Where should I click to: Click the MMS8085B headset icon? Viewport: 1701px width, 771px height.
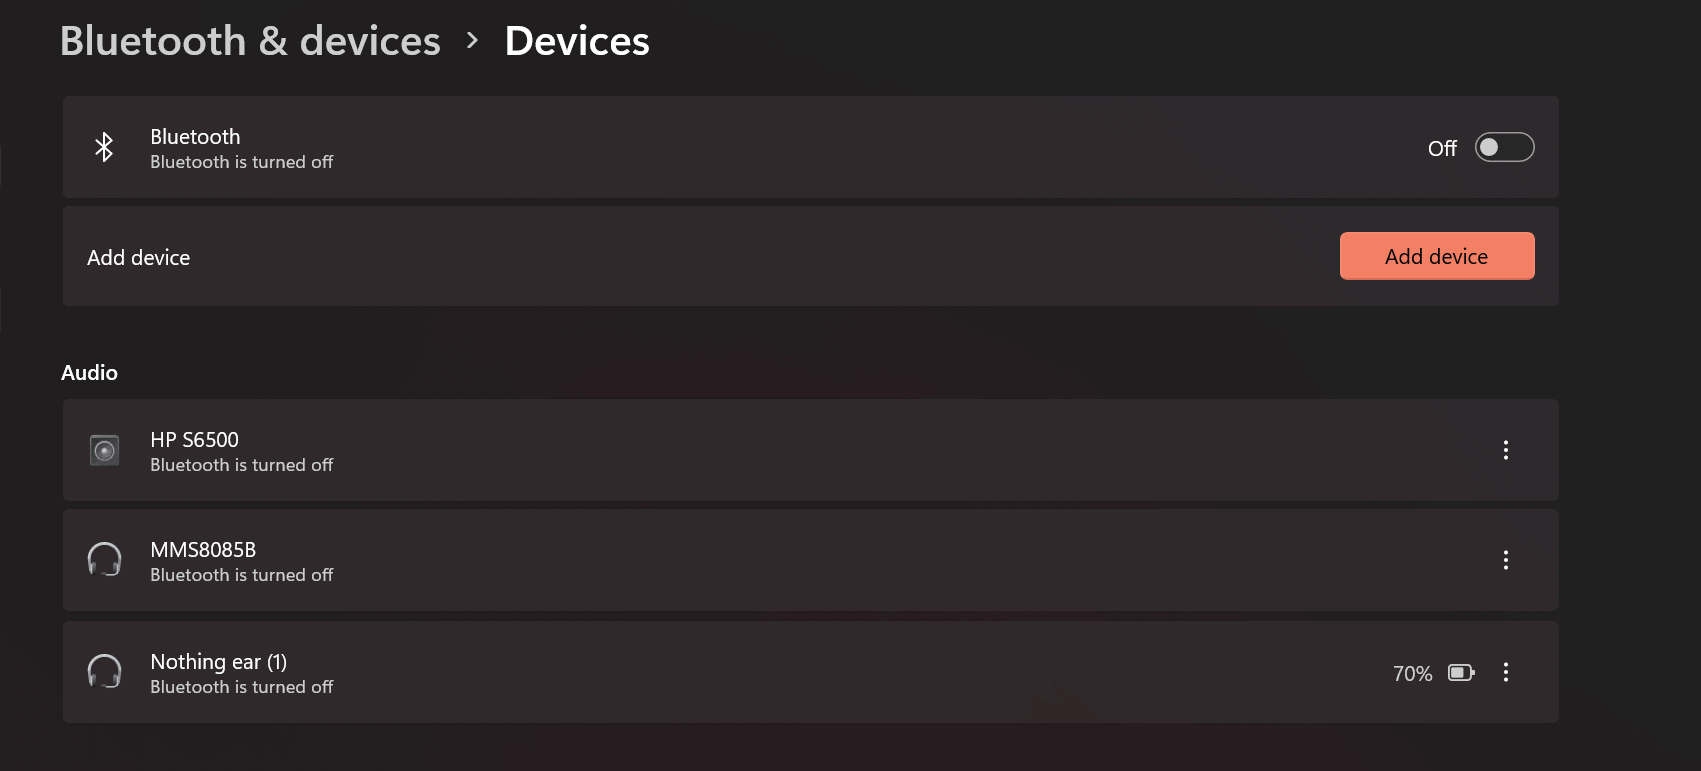point(104,560)
